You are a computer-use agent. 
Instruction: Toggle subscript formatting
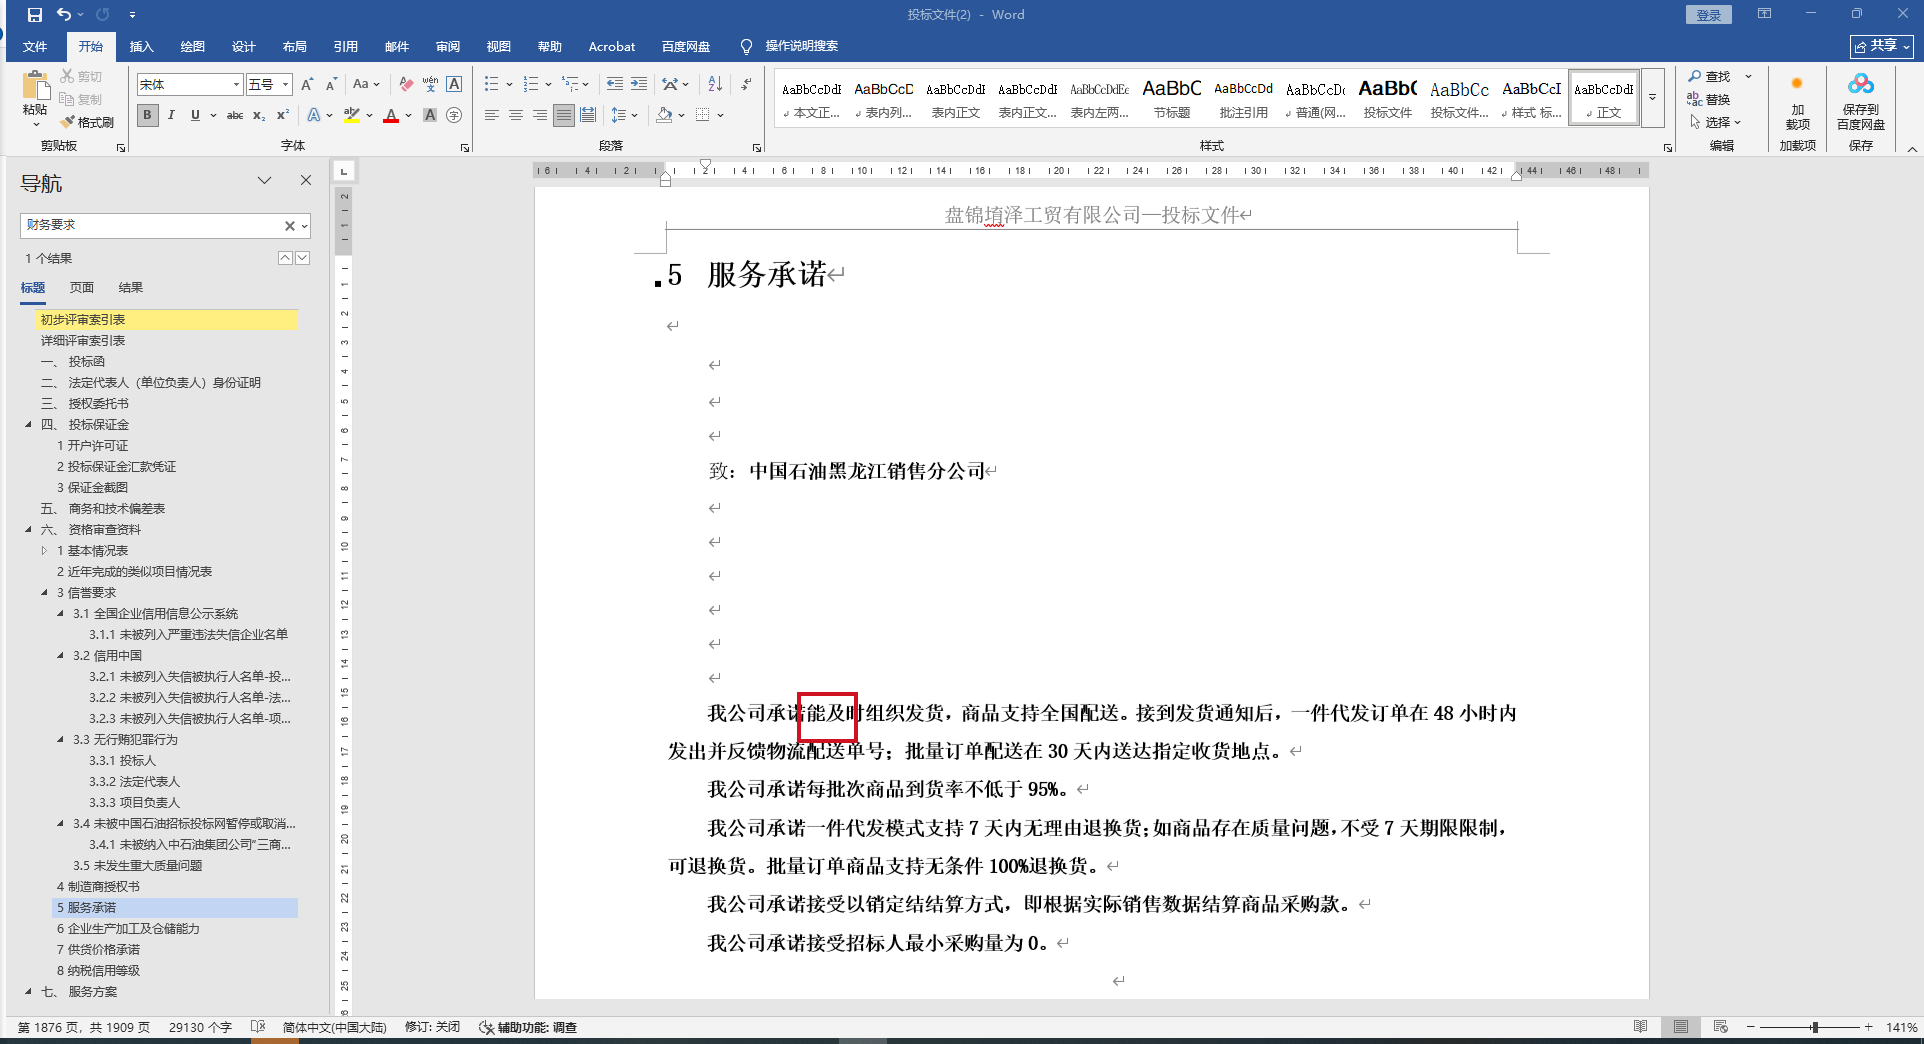[259, 115]
